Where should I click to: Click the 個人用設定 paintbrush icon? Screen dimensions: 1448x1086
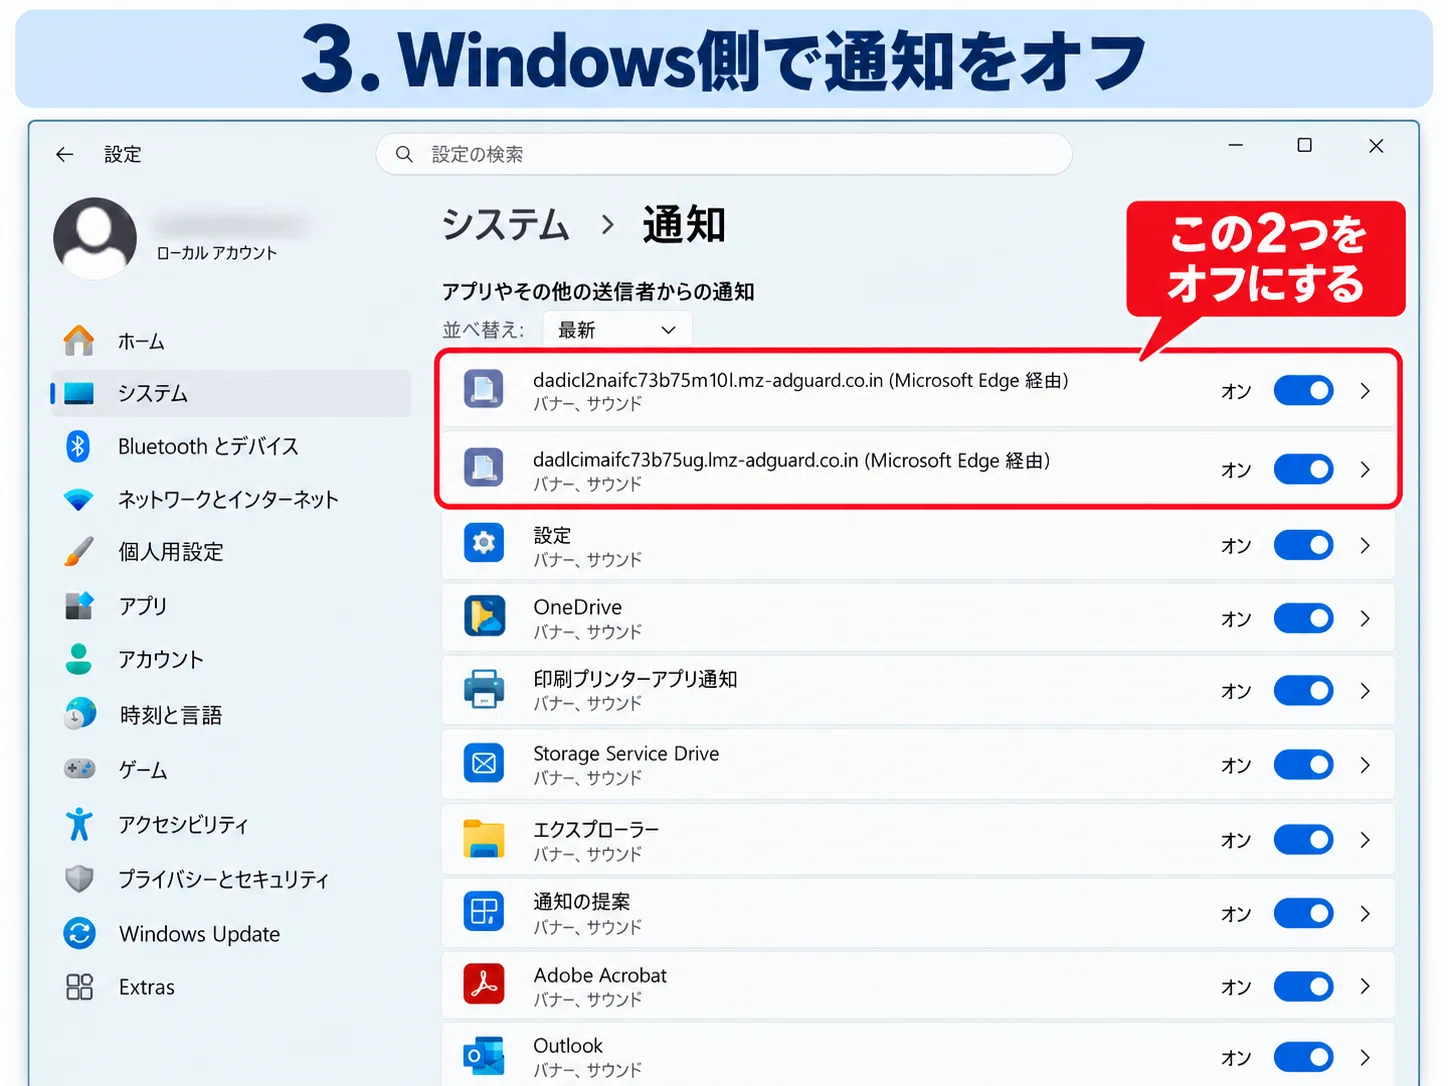(79, 552)
